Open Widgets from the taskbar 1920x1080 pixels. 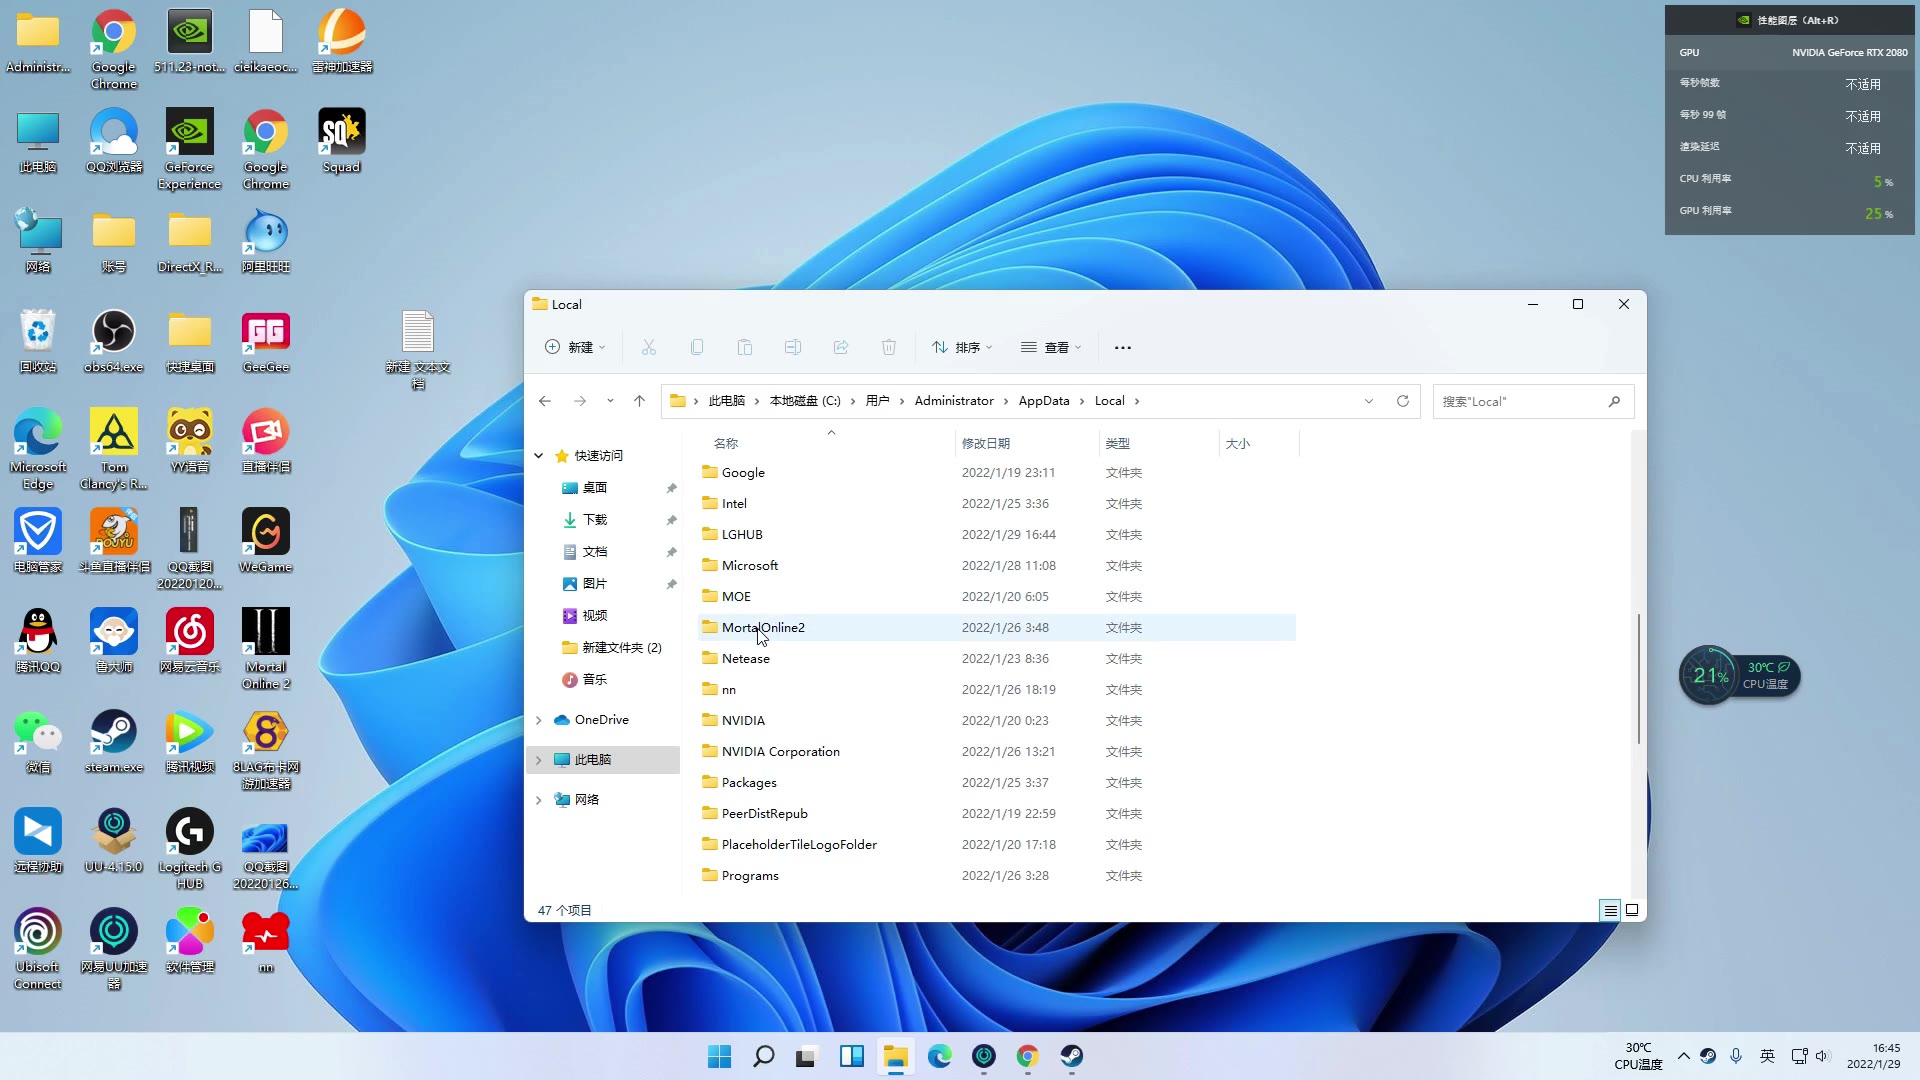tap(852, 1056)
